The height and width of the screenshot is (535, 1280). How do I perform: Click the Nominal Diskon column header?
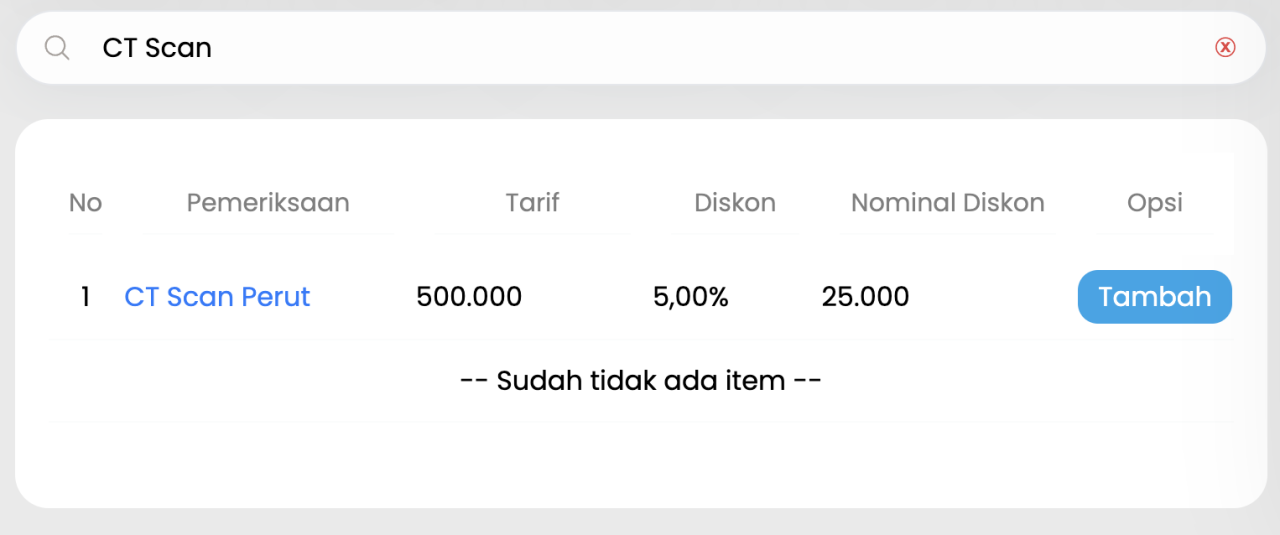click(947, 203)
